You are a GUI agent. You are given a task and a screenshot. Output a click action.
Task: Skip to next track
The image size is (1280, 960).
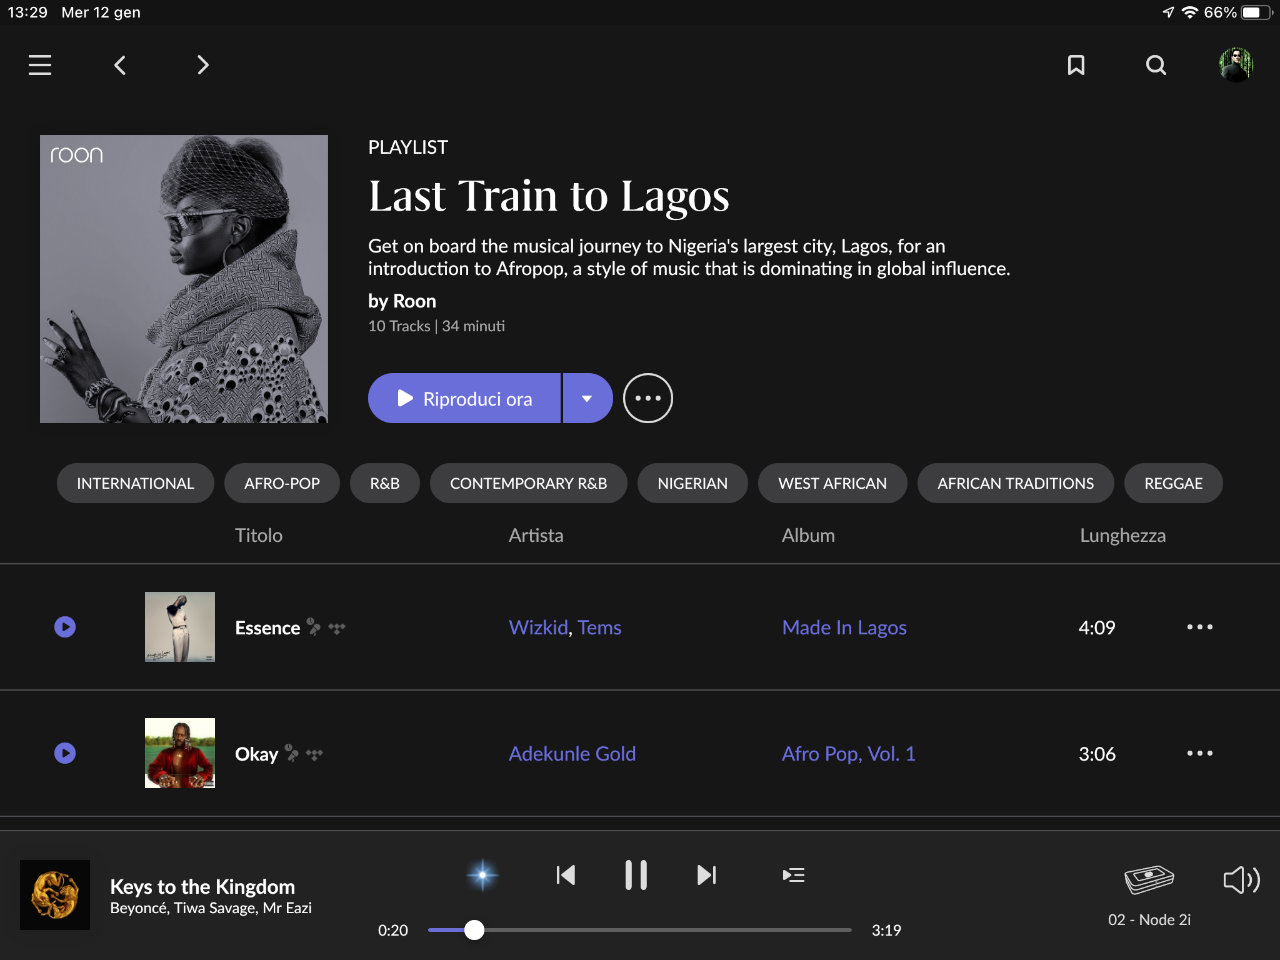click(x=706, y=875)
